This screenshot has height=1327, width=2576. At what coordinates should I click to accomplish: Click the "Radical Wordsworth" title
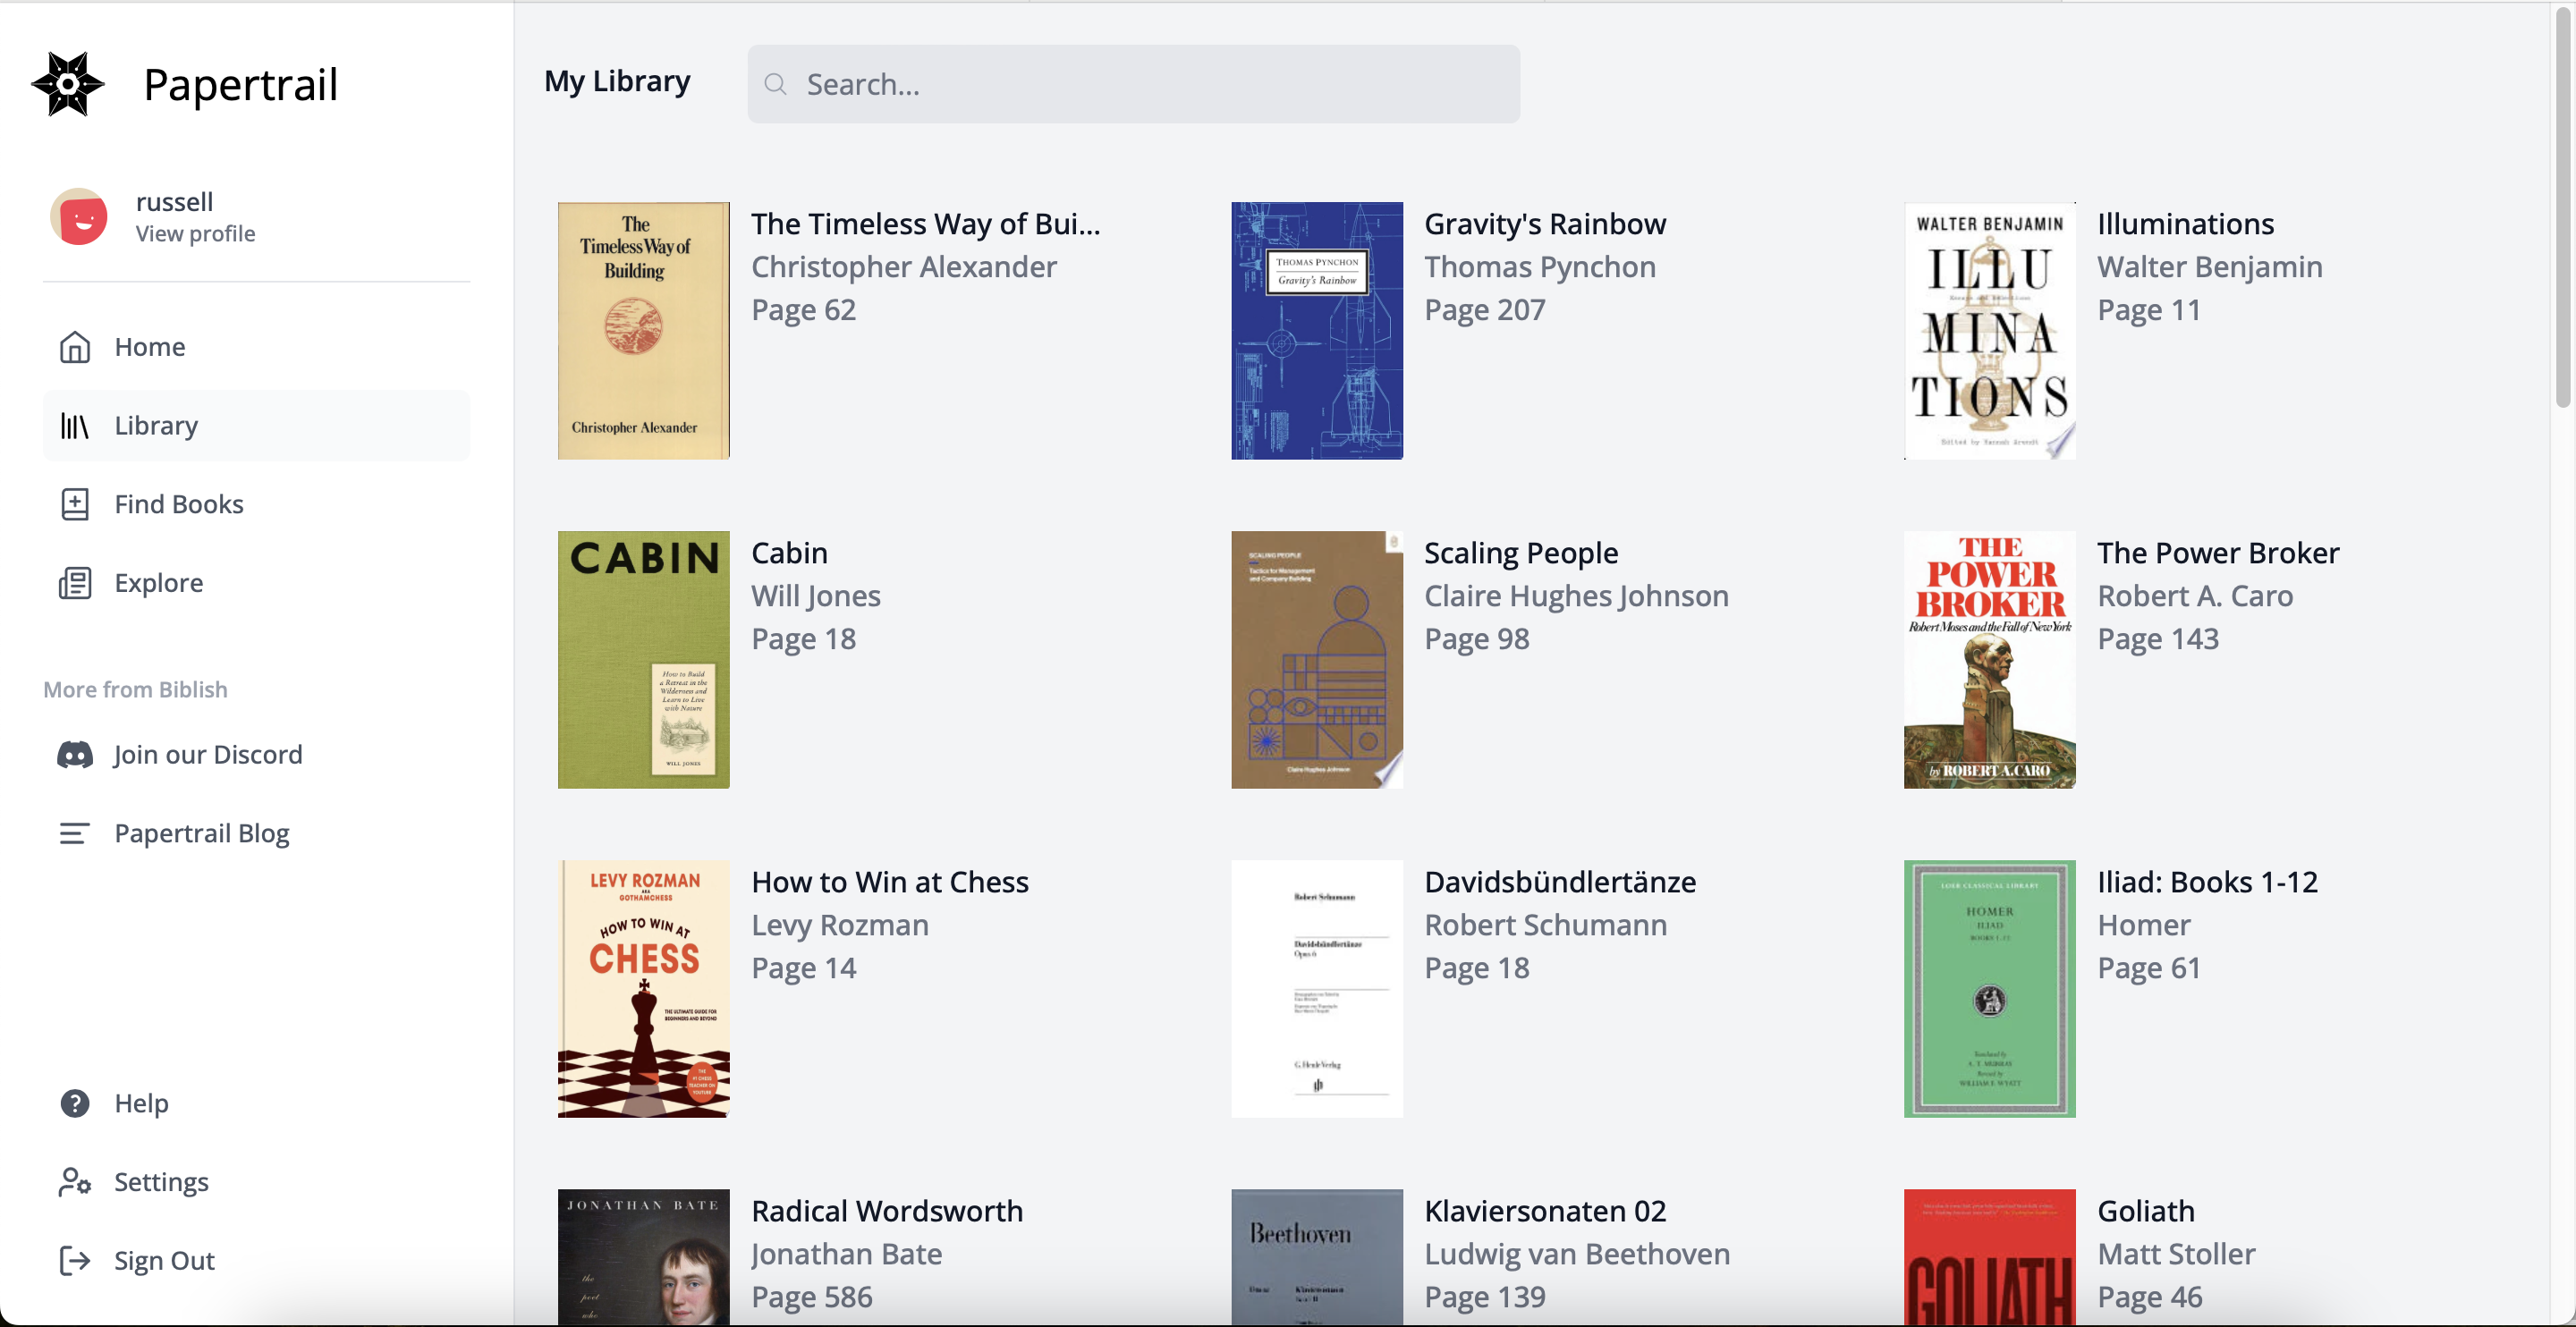tap(887, 1211)
